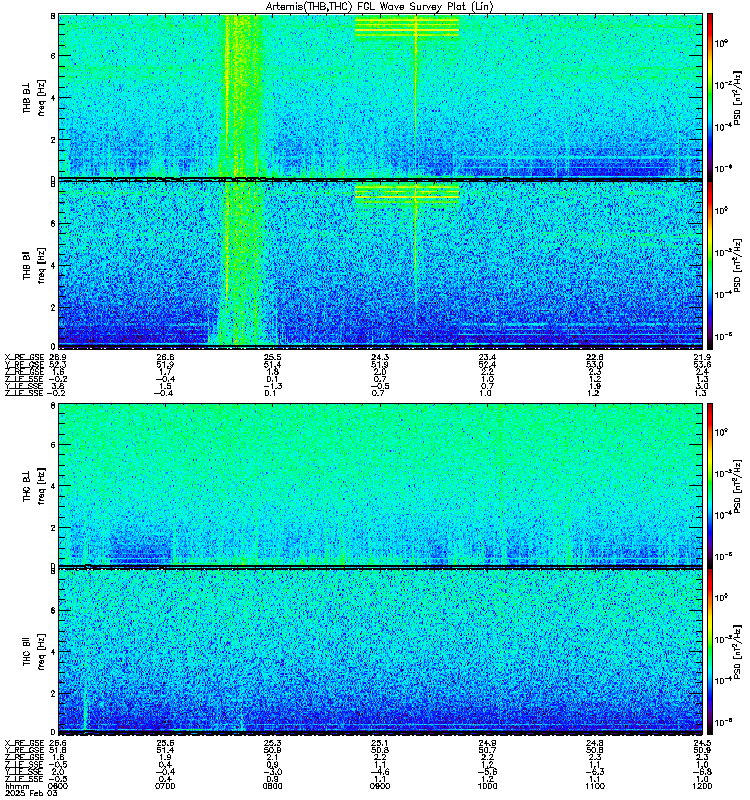Click the 24.3 X_RE_GSE value

click(380, 357)
